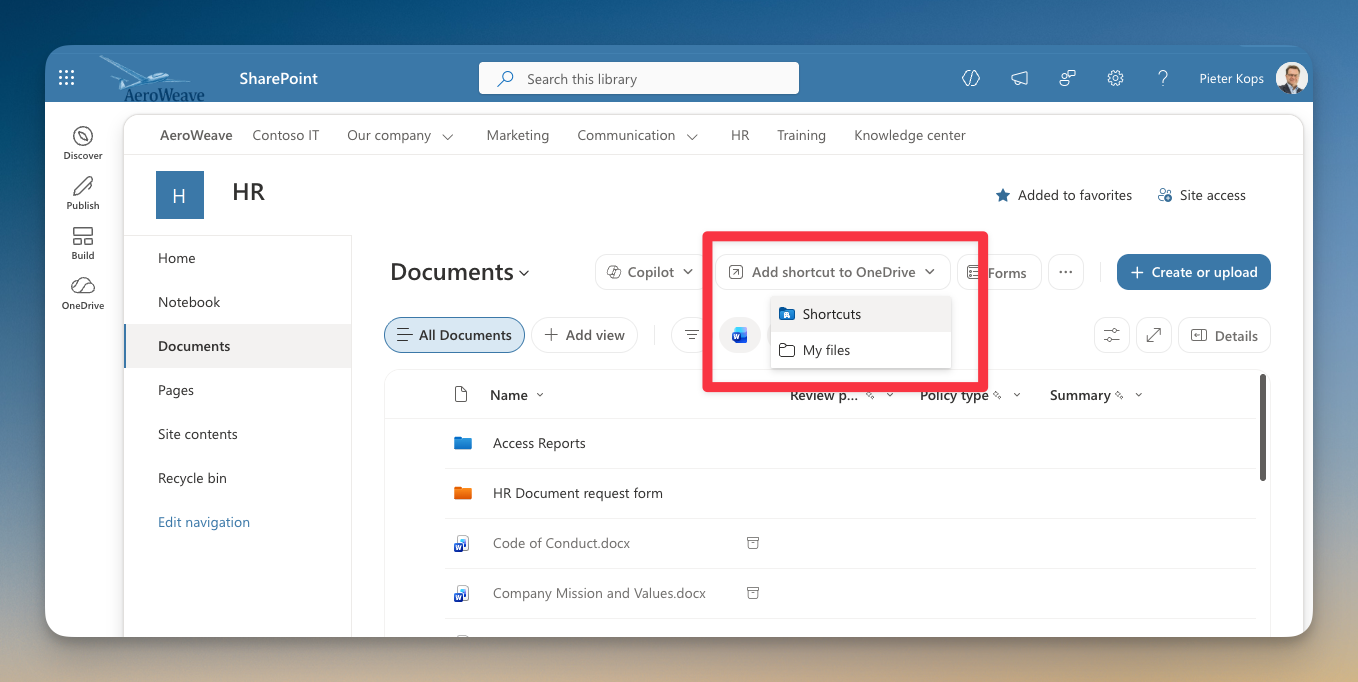Expand content to full screen arrows icon
The width and height of the screenshot is (1358, 682).
click(x=1154, y=335)
